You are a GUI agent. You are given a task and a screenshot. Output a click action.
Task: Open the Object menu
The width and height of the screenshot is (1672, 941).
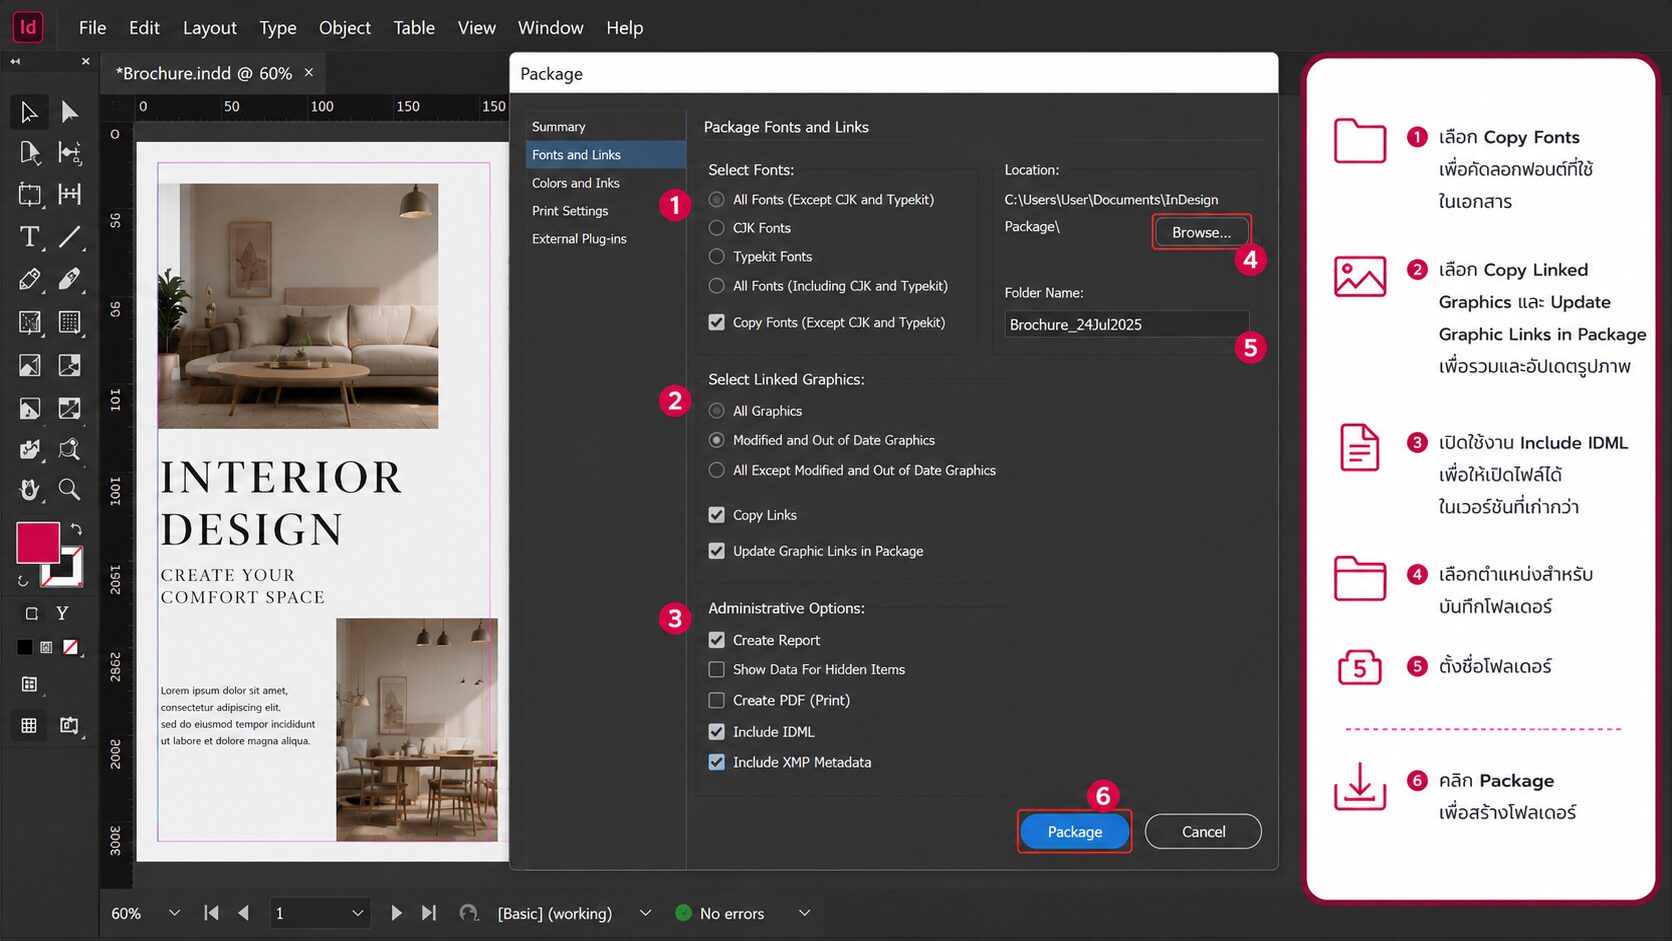345,28
